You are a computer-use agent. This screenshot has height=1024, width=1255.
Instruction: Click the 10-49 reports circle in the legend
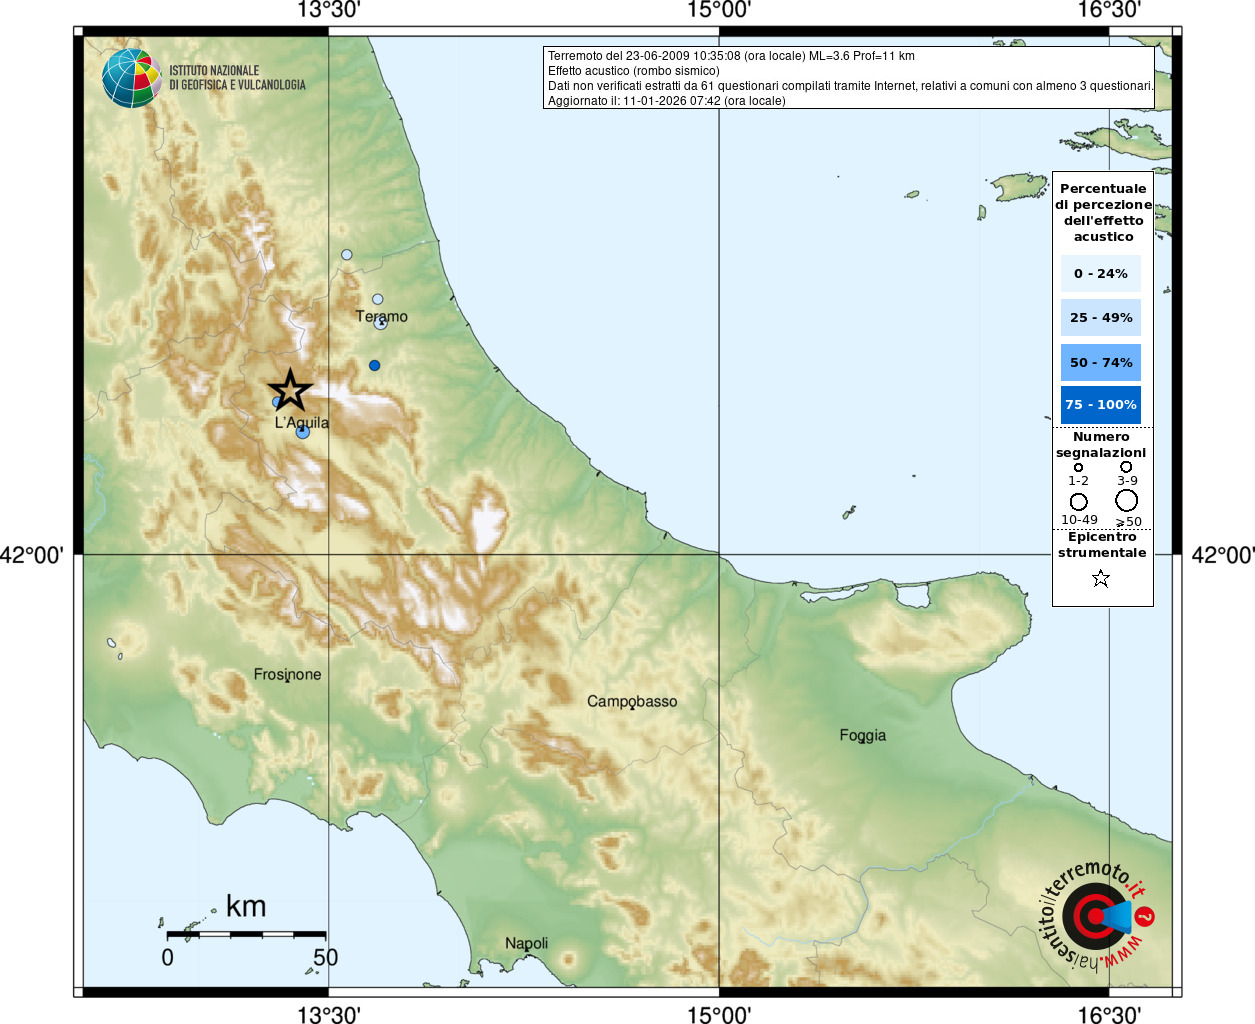point(1078,501)
